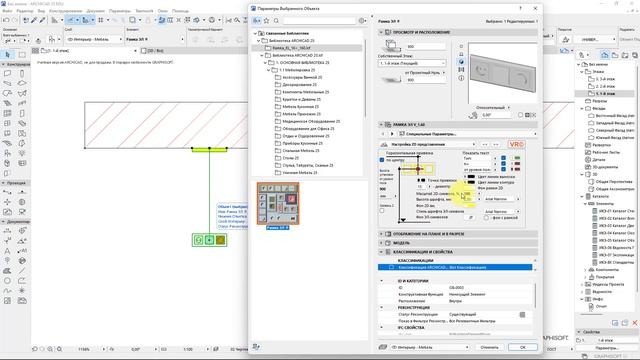The height and width of the screenshot is (360, 640).
Task: Click the folder view icon in library browser
Action: (x=257, y=20)
